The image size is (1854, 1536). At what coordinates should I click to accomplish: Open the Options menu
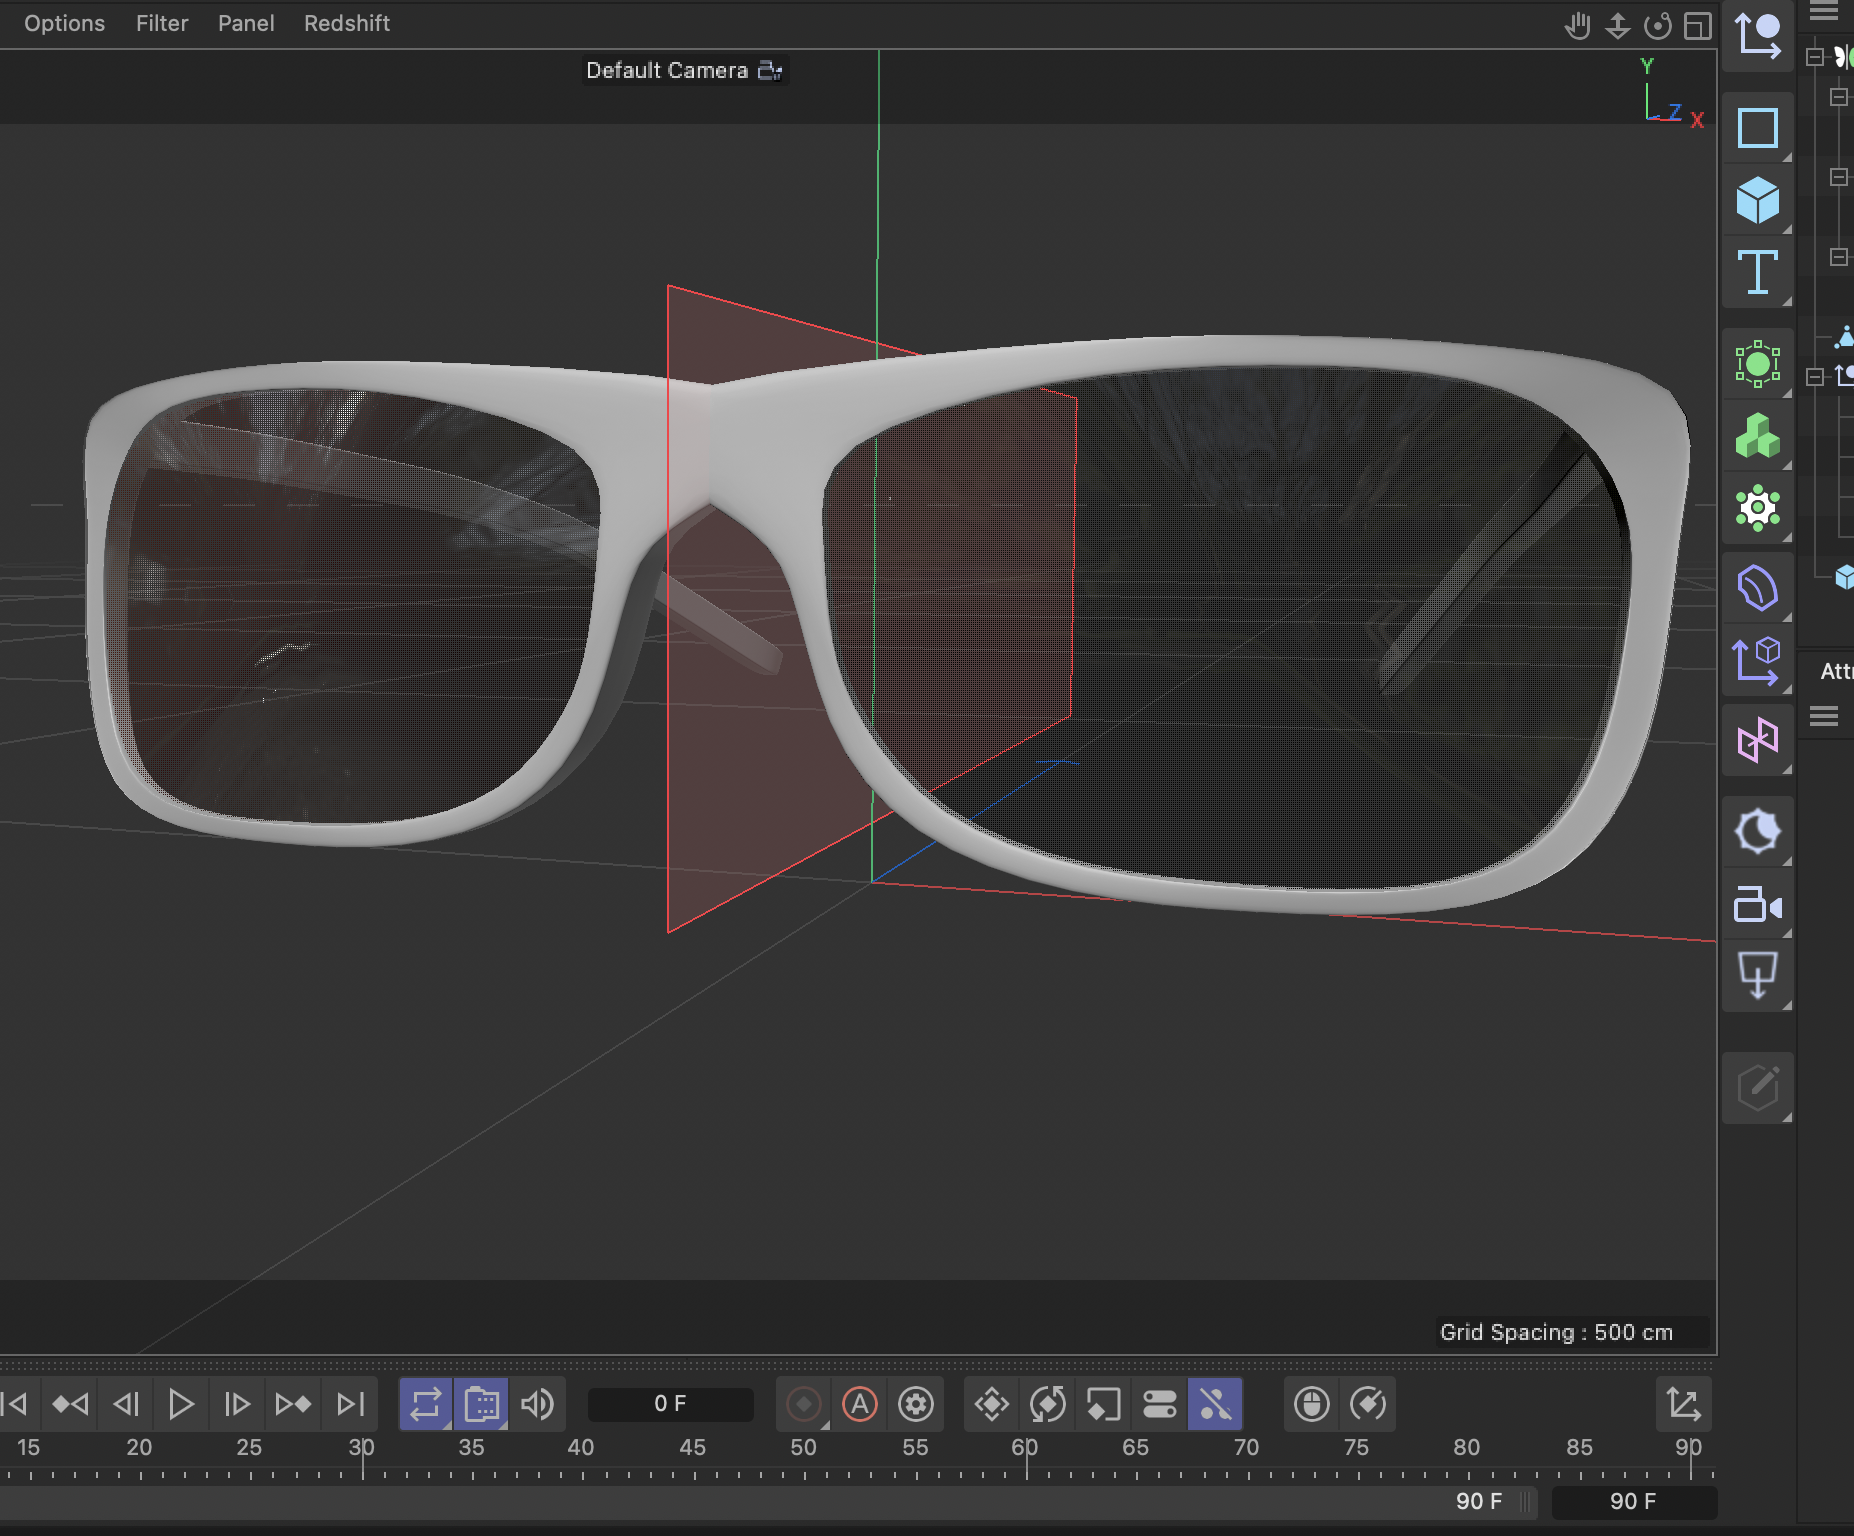tap(64, 23)
